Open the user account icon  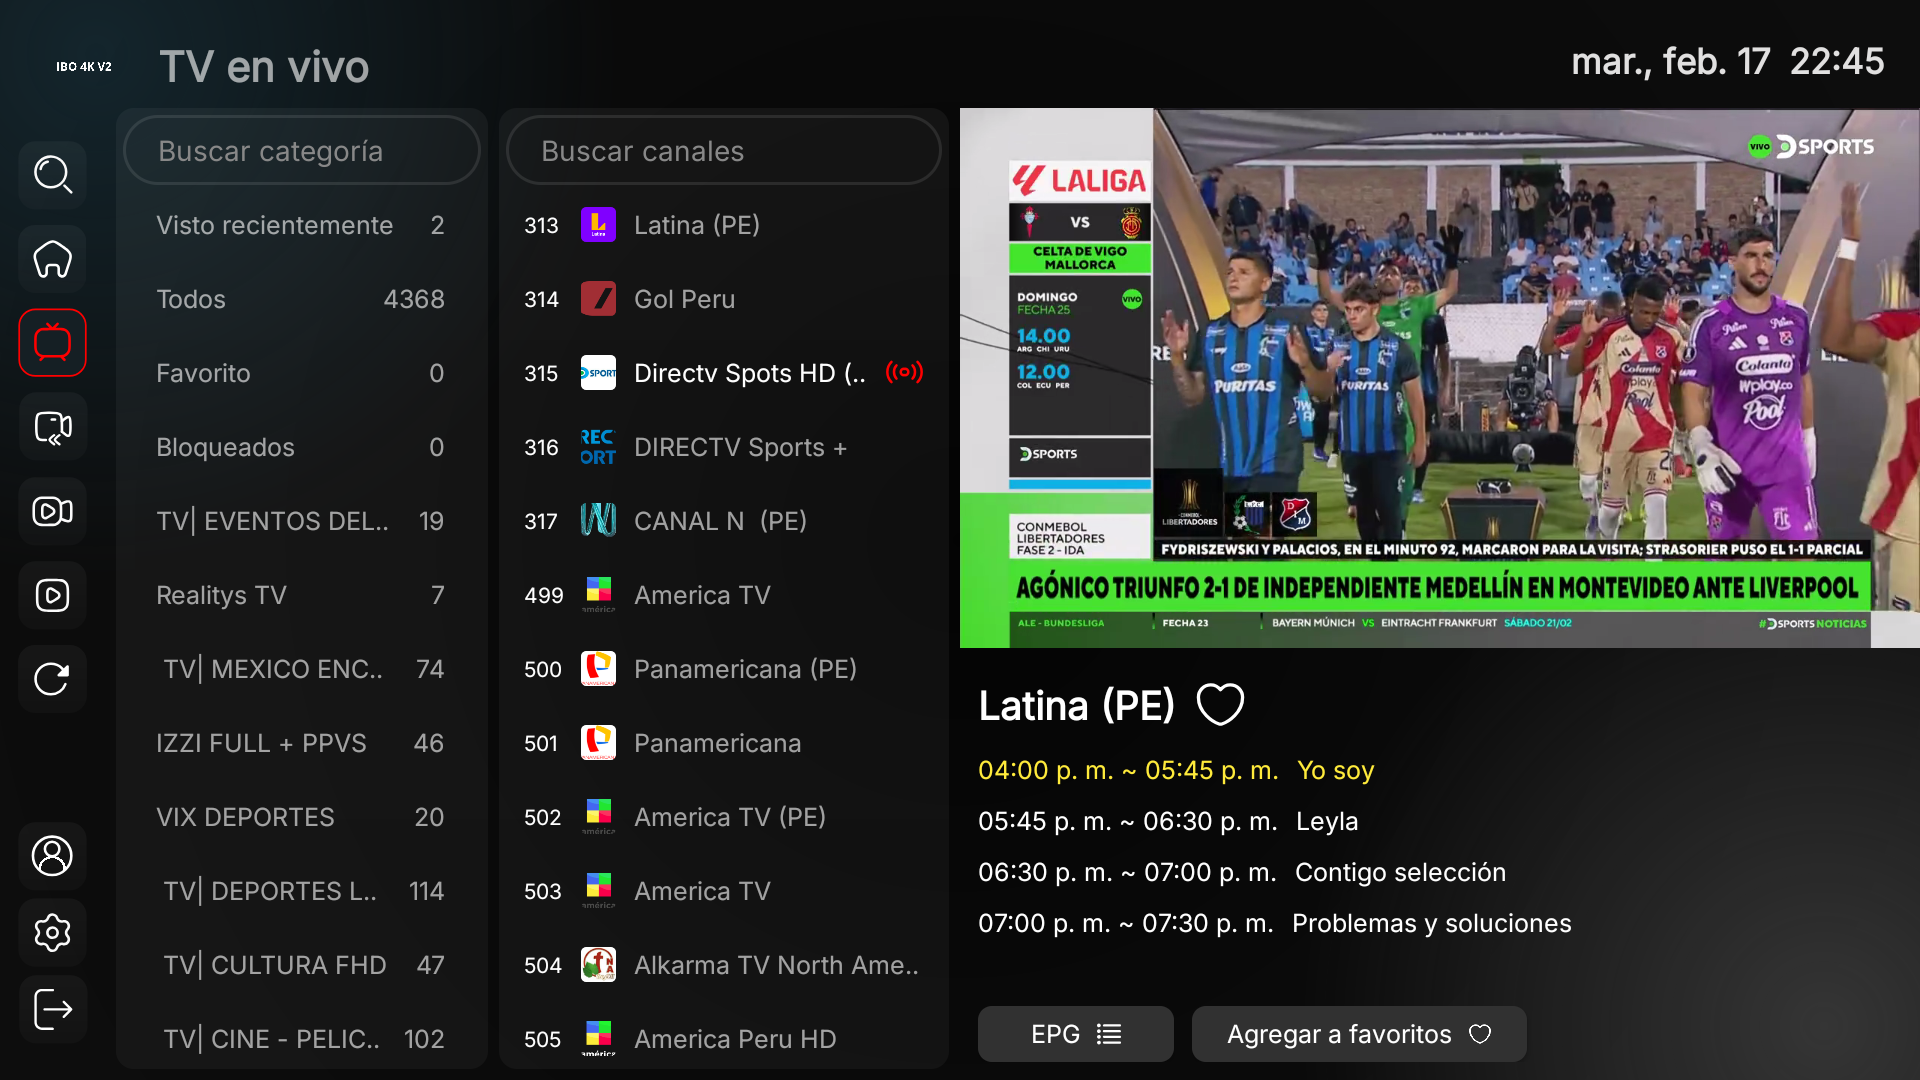(52, 856)
